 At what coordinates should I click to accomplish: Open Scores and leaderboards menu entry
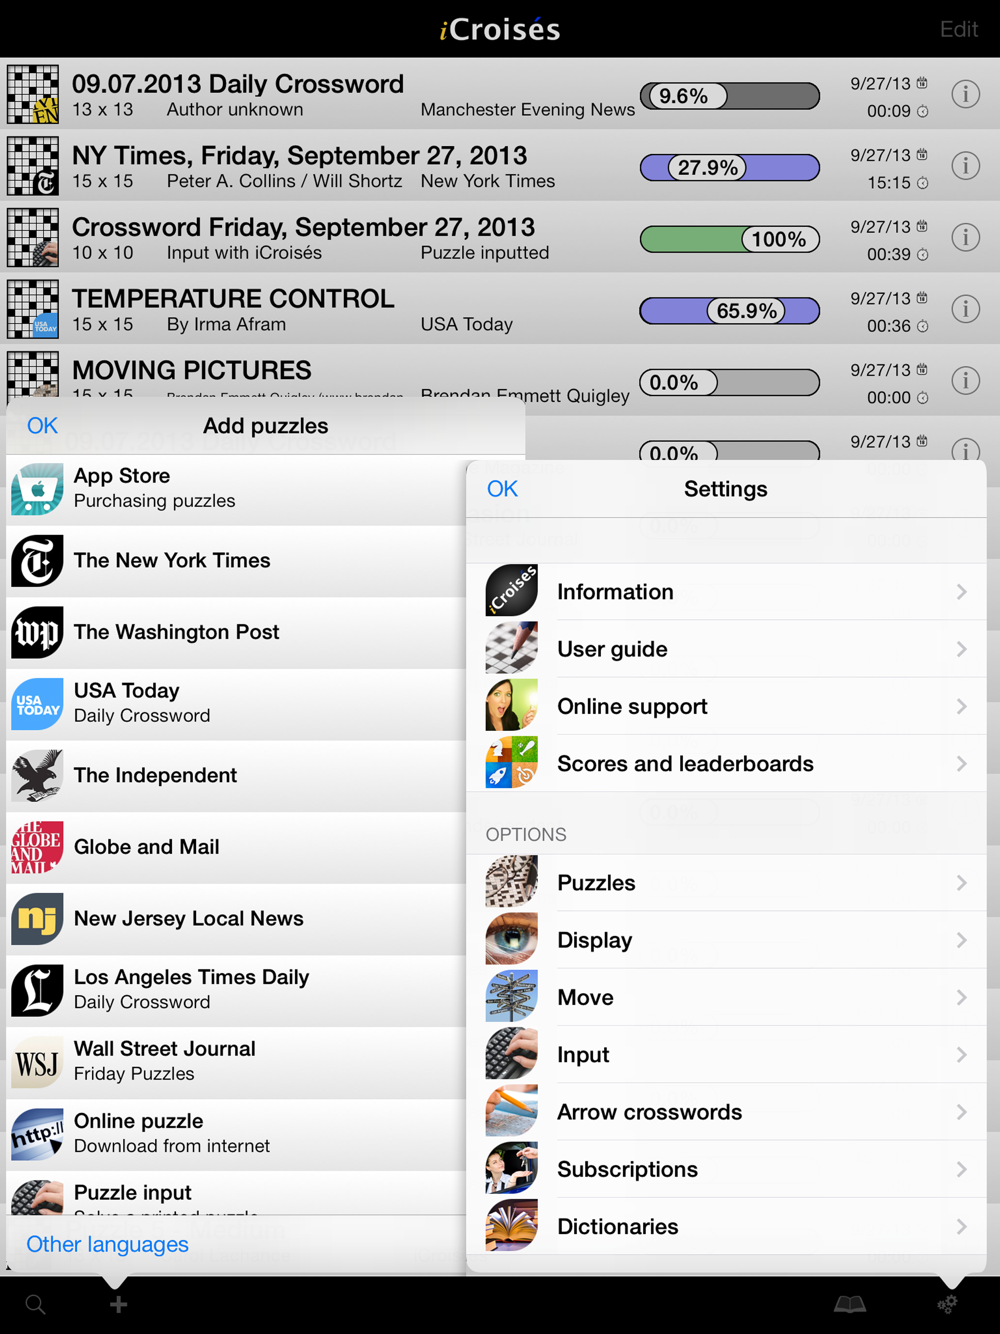(x=727, y=764)
